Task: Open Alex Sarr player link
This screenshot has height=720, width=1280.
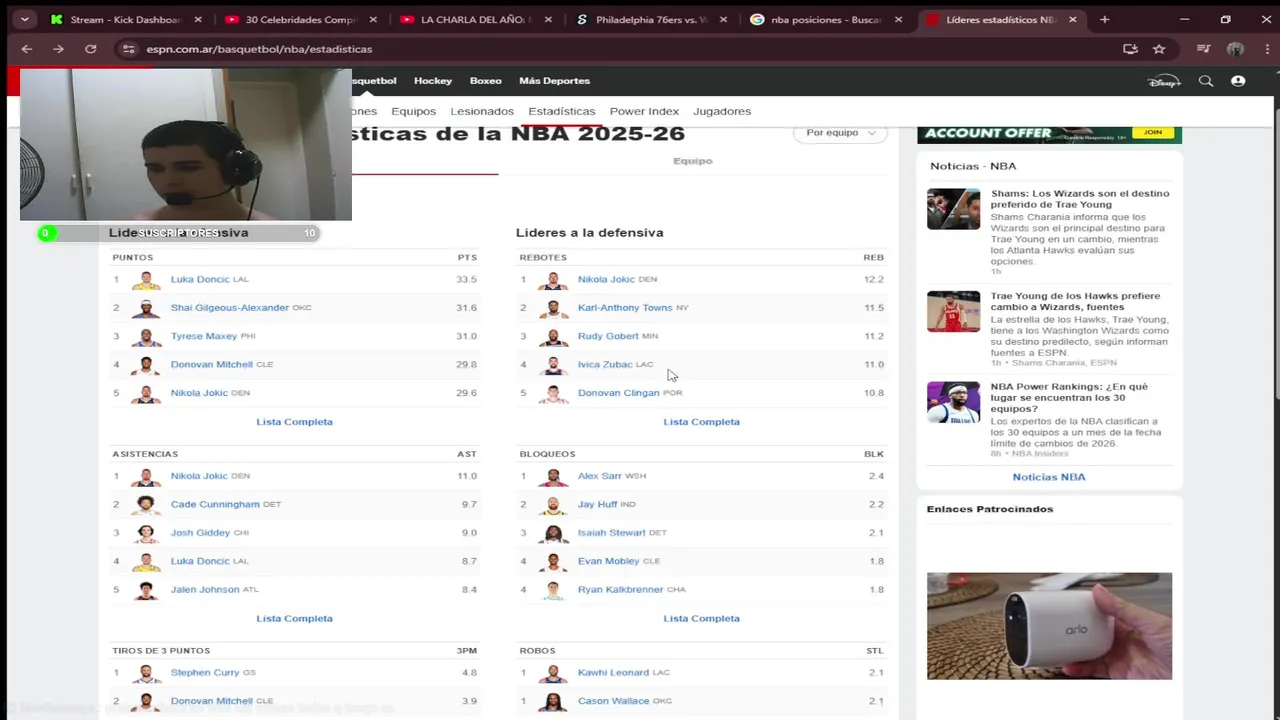Action: pyautogui.click(x=599, y=476)
